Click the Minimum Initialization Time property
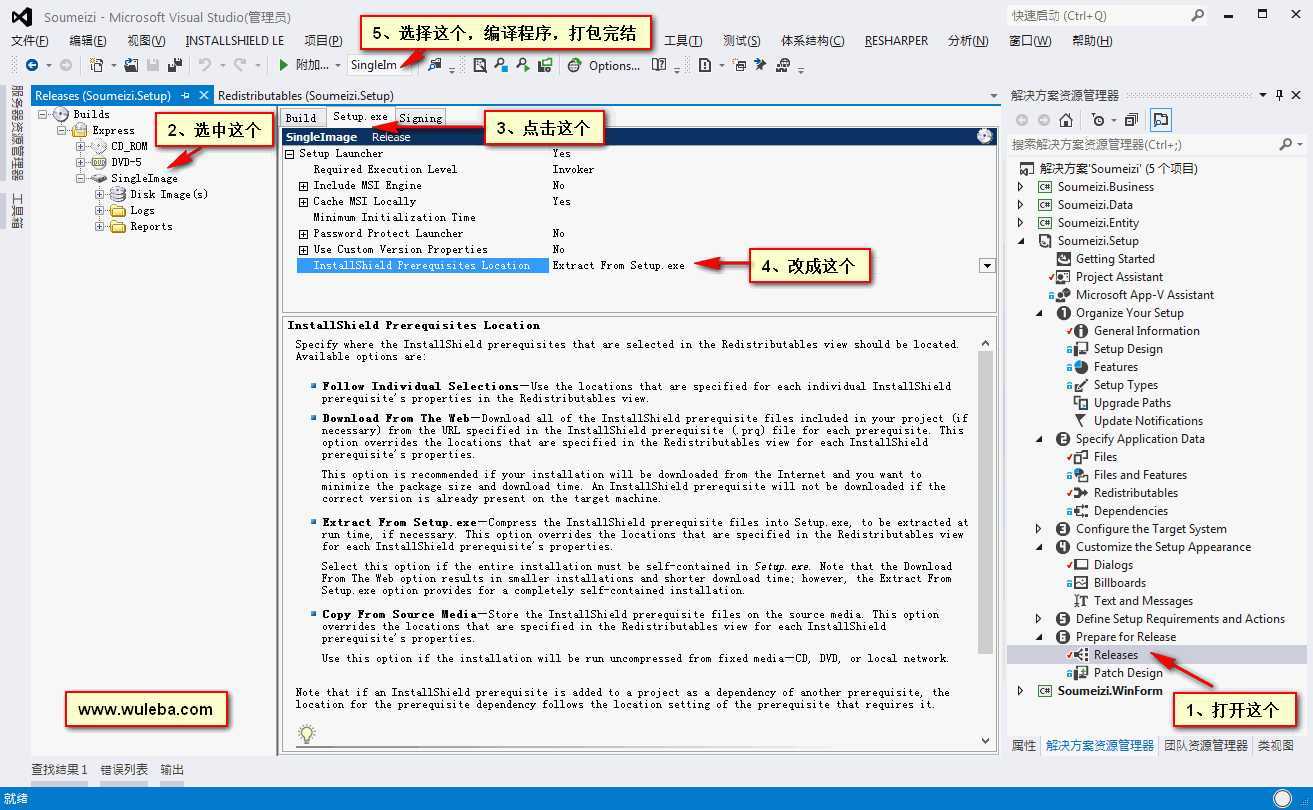 pos(640,218)
